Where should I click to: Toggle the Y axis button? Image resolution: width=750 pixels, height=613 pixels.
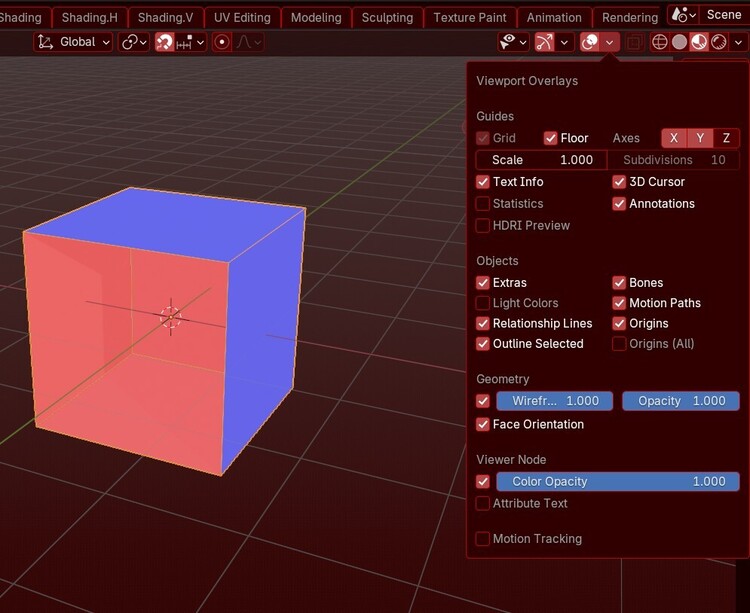pyautogui.click(x=700, y=138)
